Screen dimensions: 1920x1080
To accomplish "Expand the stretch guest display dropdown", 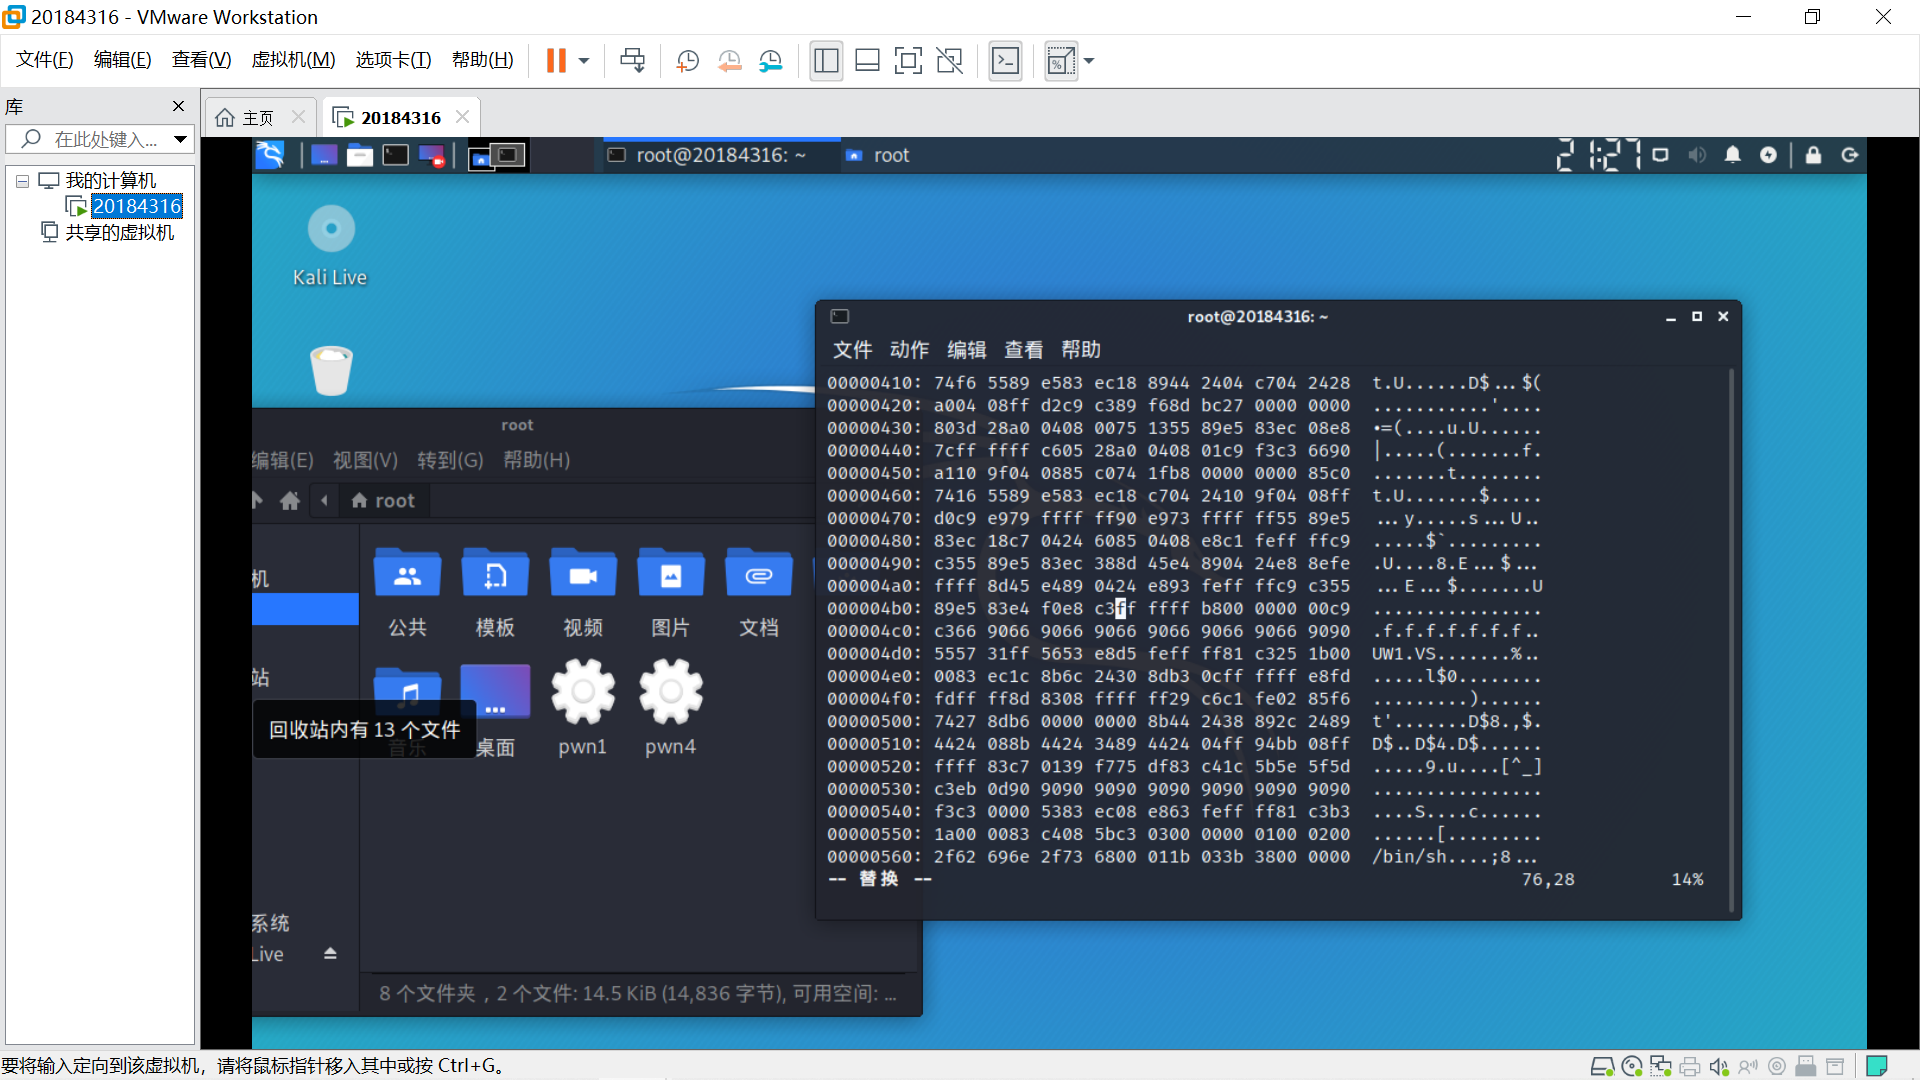I will coord(1089,61).
